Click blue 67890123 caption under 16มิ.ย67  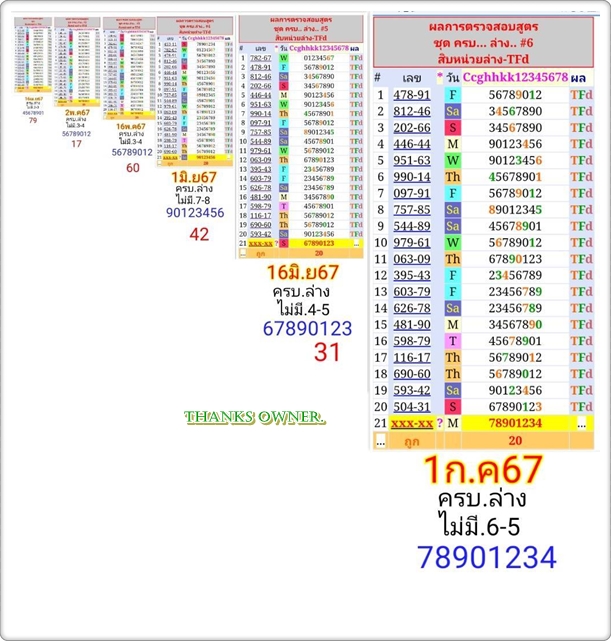click(307, 329)
